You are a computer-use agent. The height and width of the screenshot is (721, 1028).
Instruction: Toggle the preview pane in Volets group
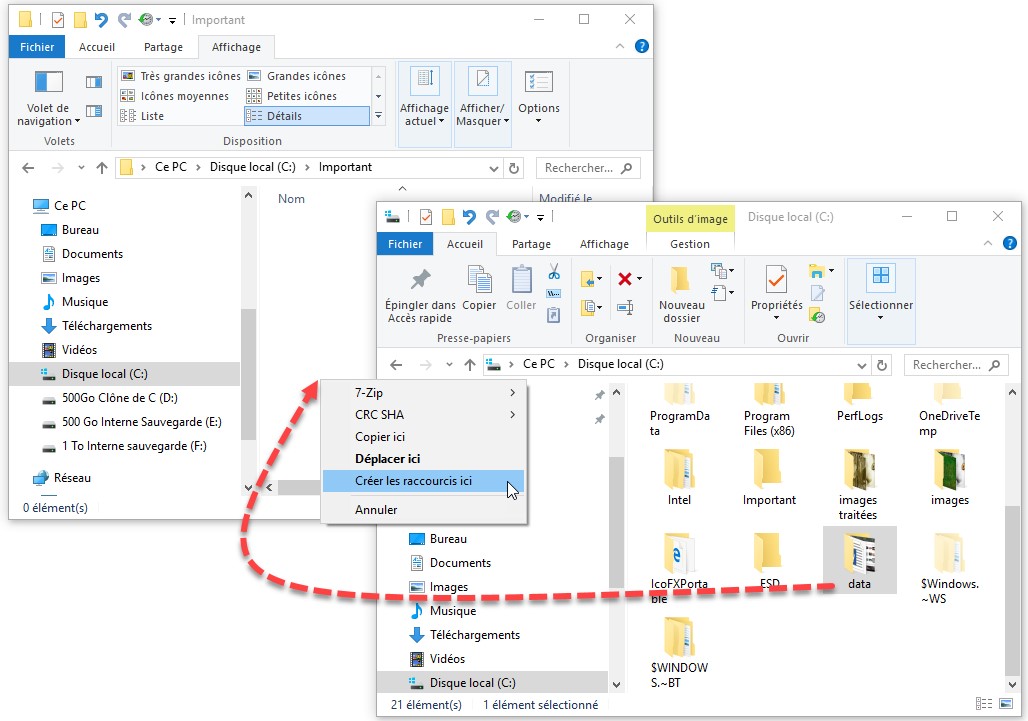pos(94,82)
